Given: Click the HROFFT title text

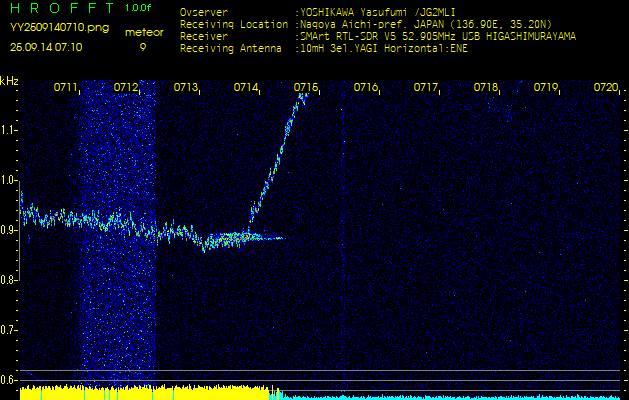Looking at the screenshot, I should click(55, 8).
